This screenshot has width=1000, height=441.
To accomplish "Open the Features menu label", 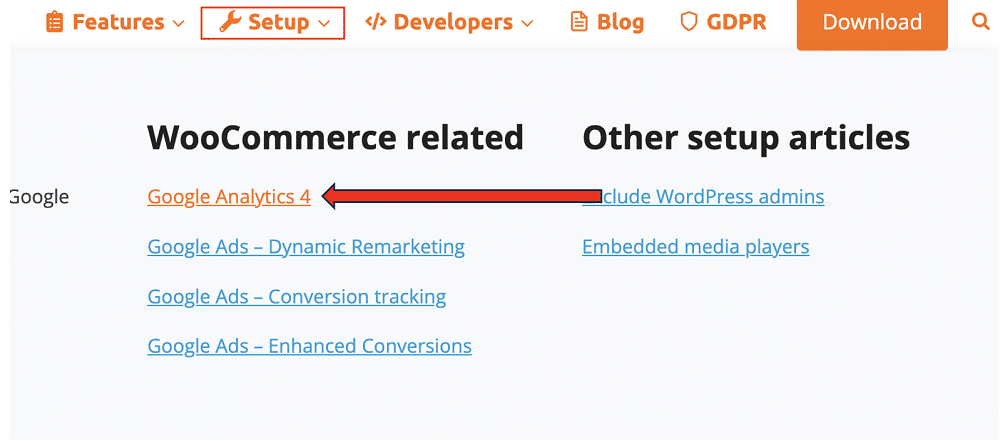I will pyautogui.click(x=118, y=22).
